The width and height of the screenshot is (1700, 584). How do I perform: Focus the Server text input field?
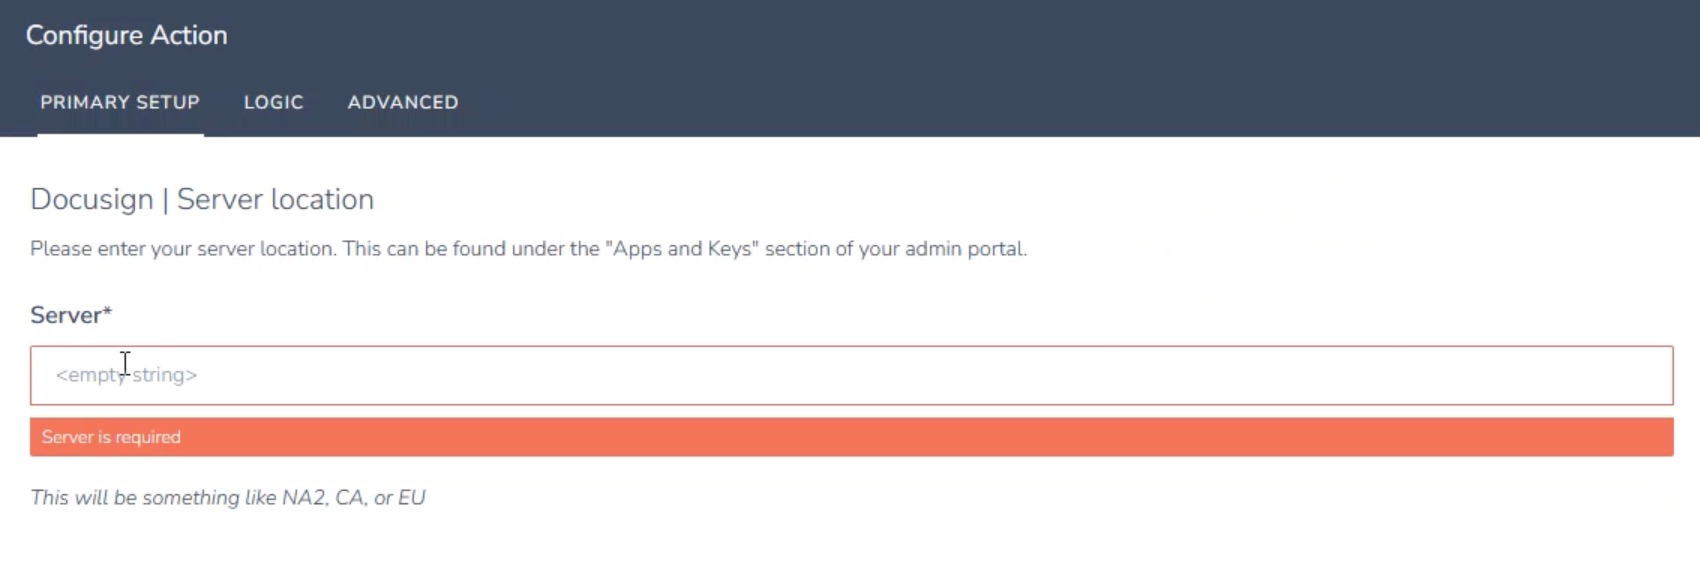point(850,375)
